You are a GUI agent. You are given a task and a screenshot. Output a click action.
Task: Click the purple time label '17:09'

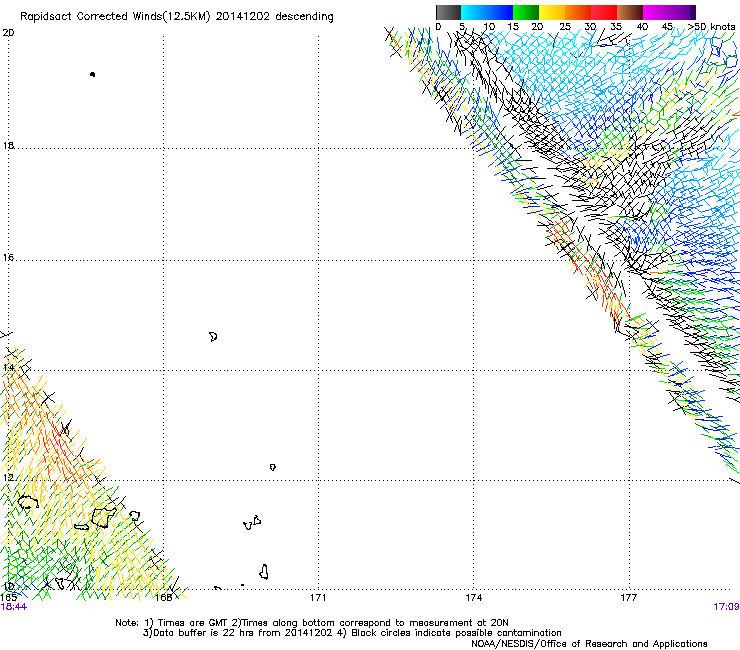pos(726,607)
